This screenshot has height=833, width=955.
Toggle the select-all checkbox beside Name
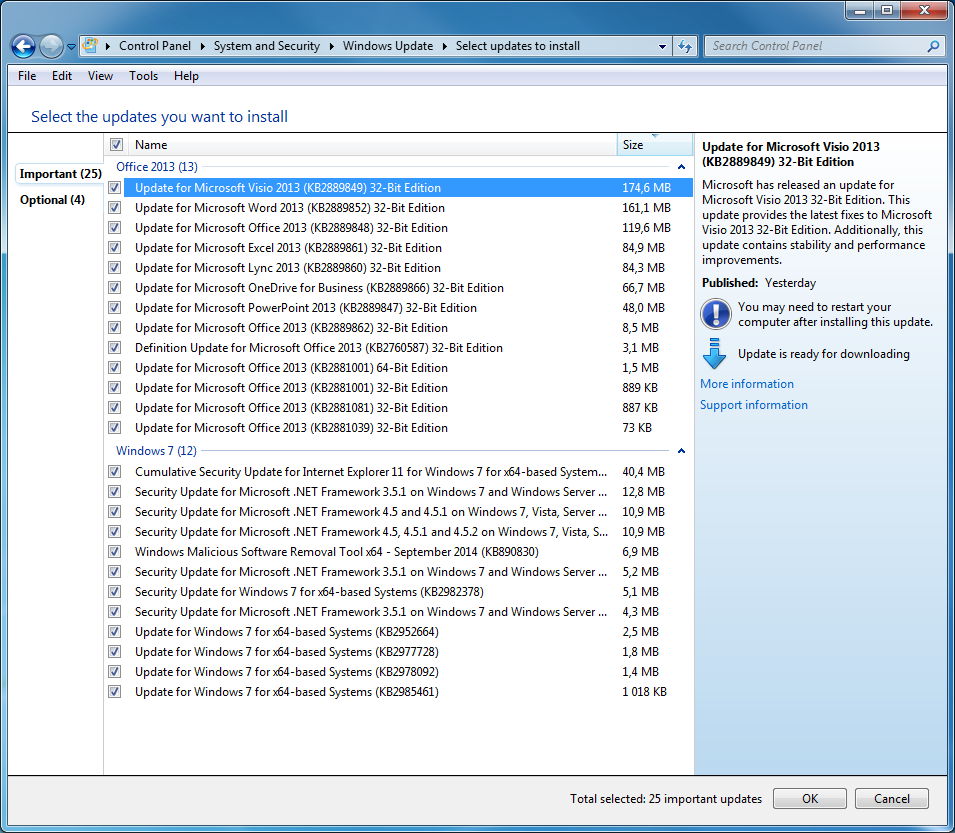pyautogui.click(x=116, y=145)
